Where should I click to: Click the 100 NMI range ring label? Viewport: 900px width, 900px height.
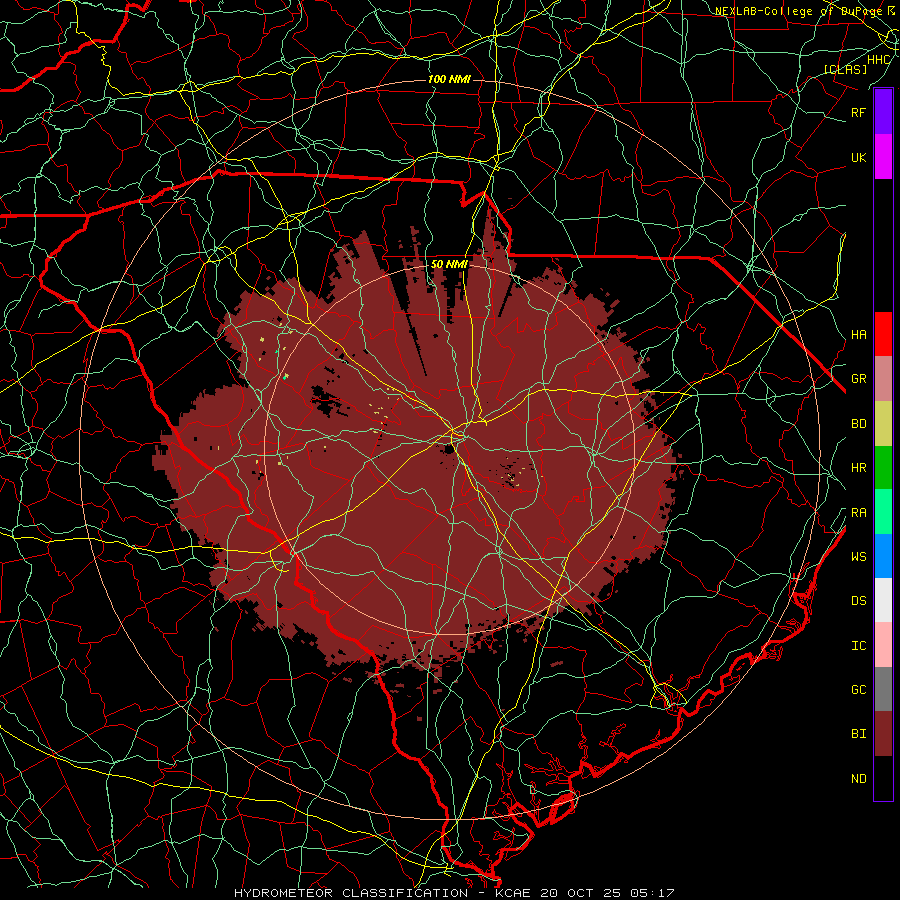click(x=449, y=79)
